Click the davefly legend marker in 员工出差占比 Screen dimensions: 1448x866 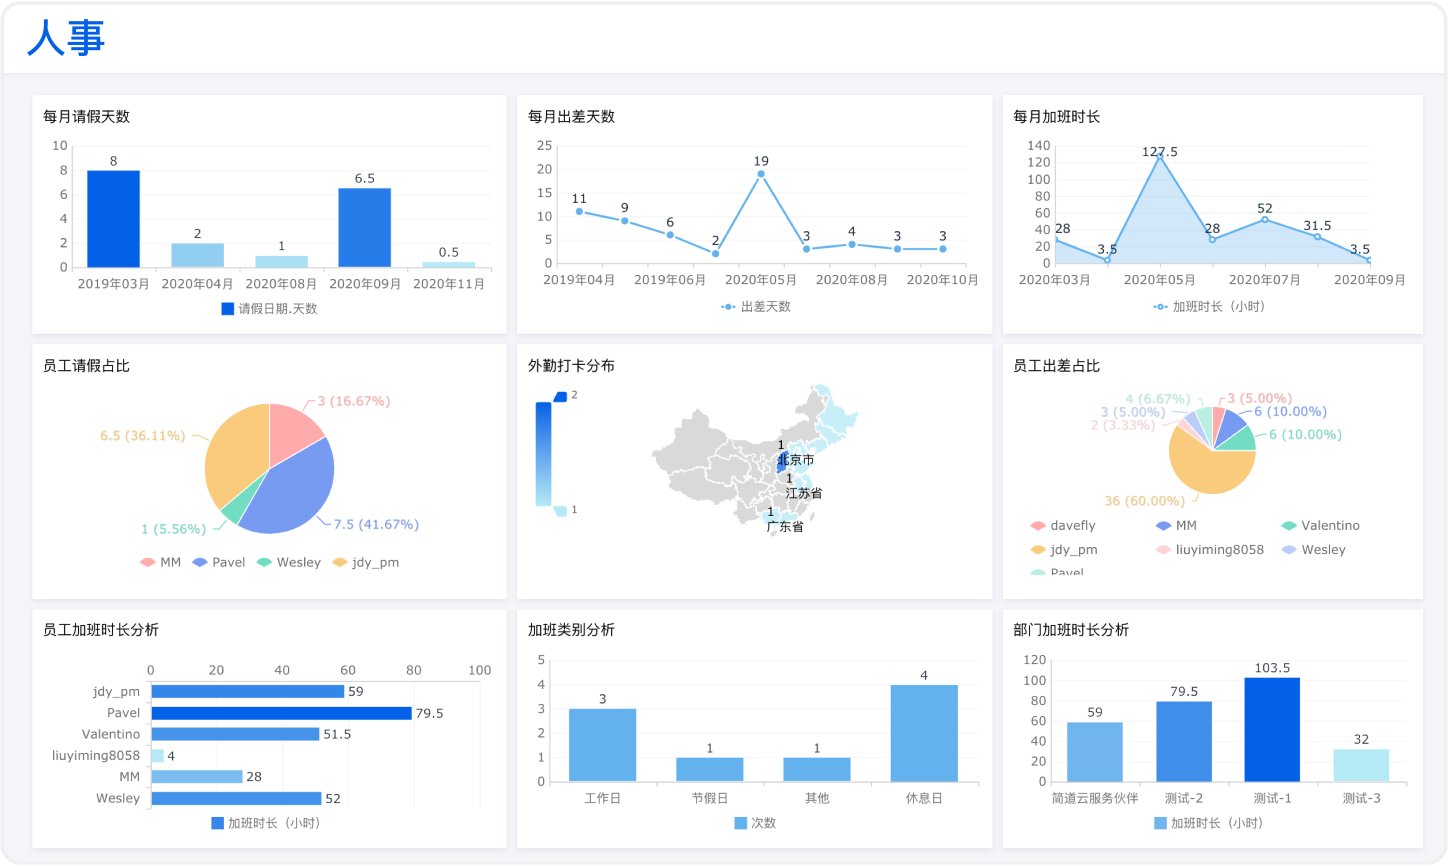[1038, 526]
